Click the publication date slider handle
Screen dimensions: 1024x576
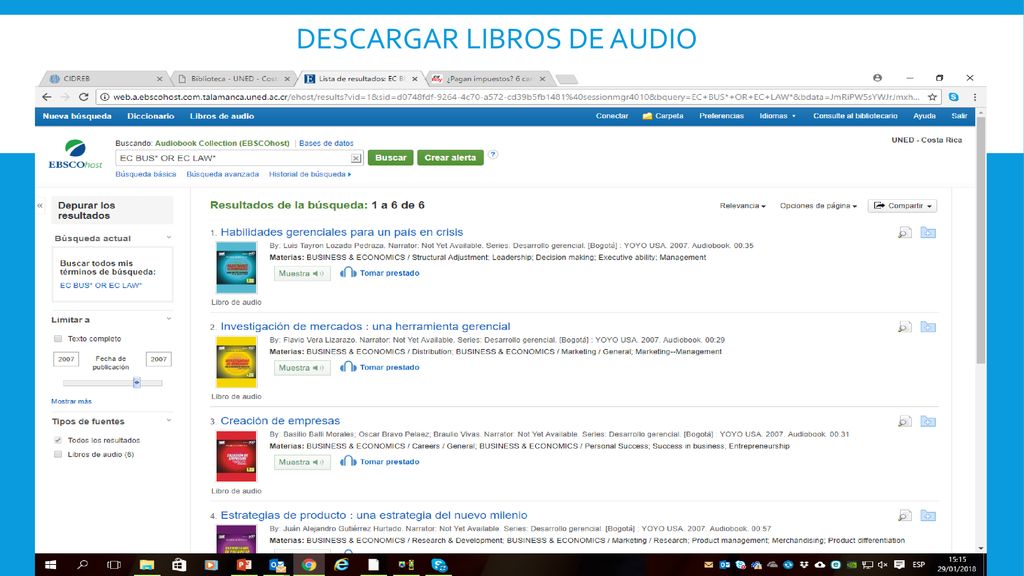[x=136, y=383]
